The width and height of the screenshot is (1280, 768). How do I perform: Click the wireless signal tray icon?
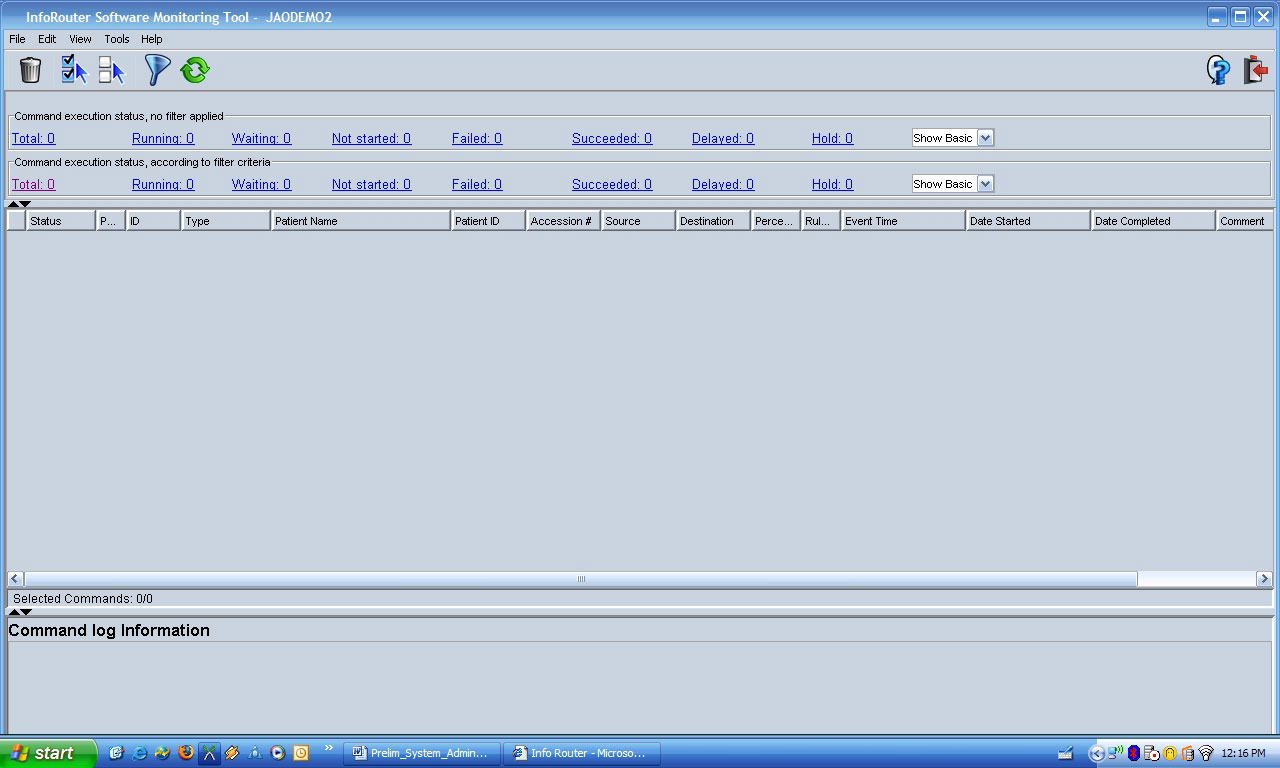1206,753
